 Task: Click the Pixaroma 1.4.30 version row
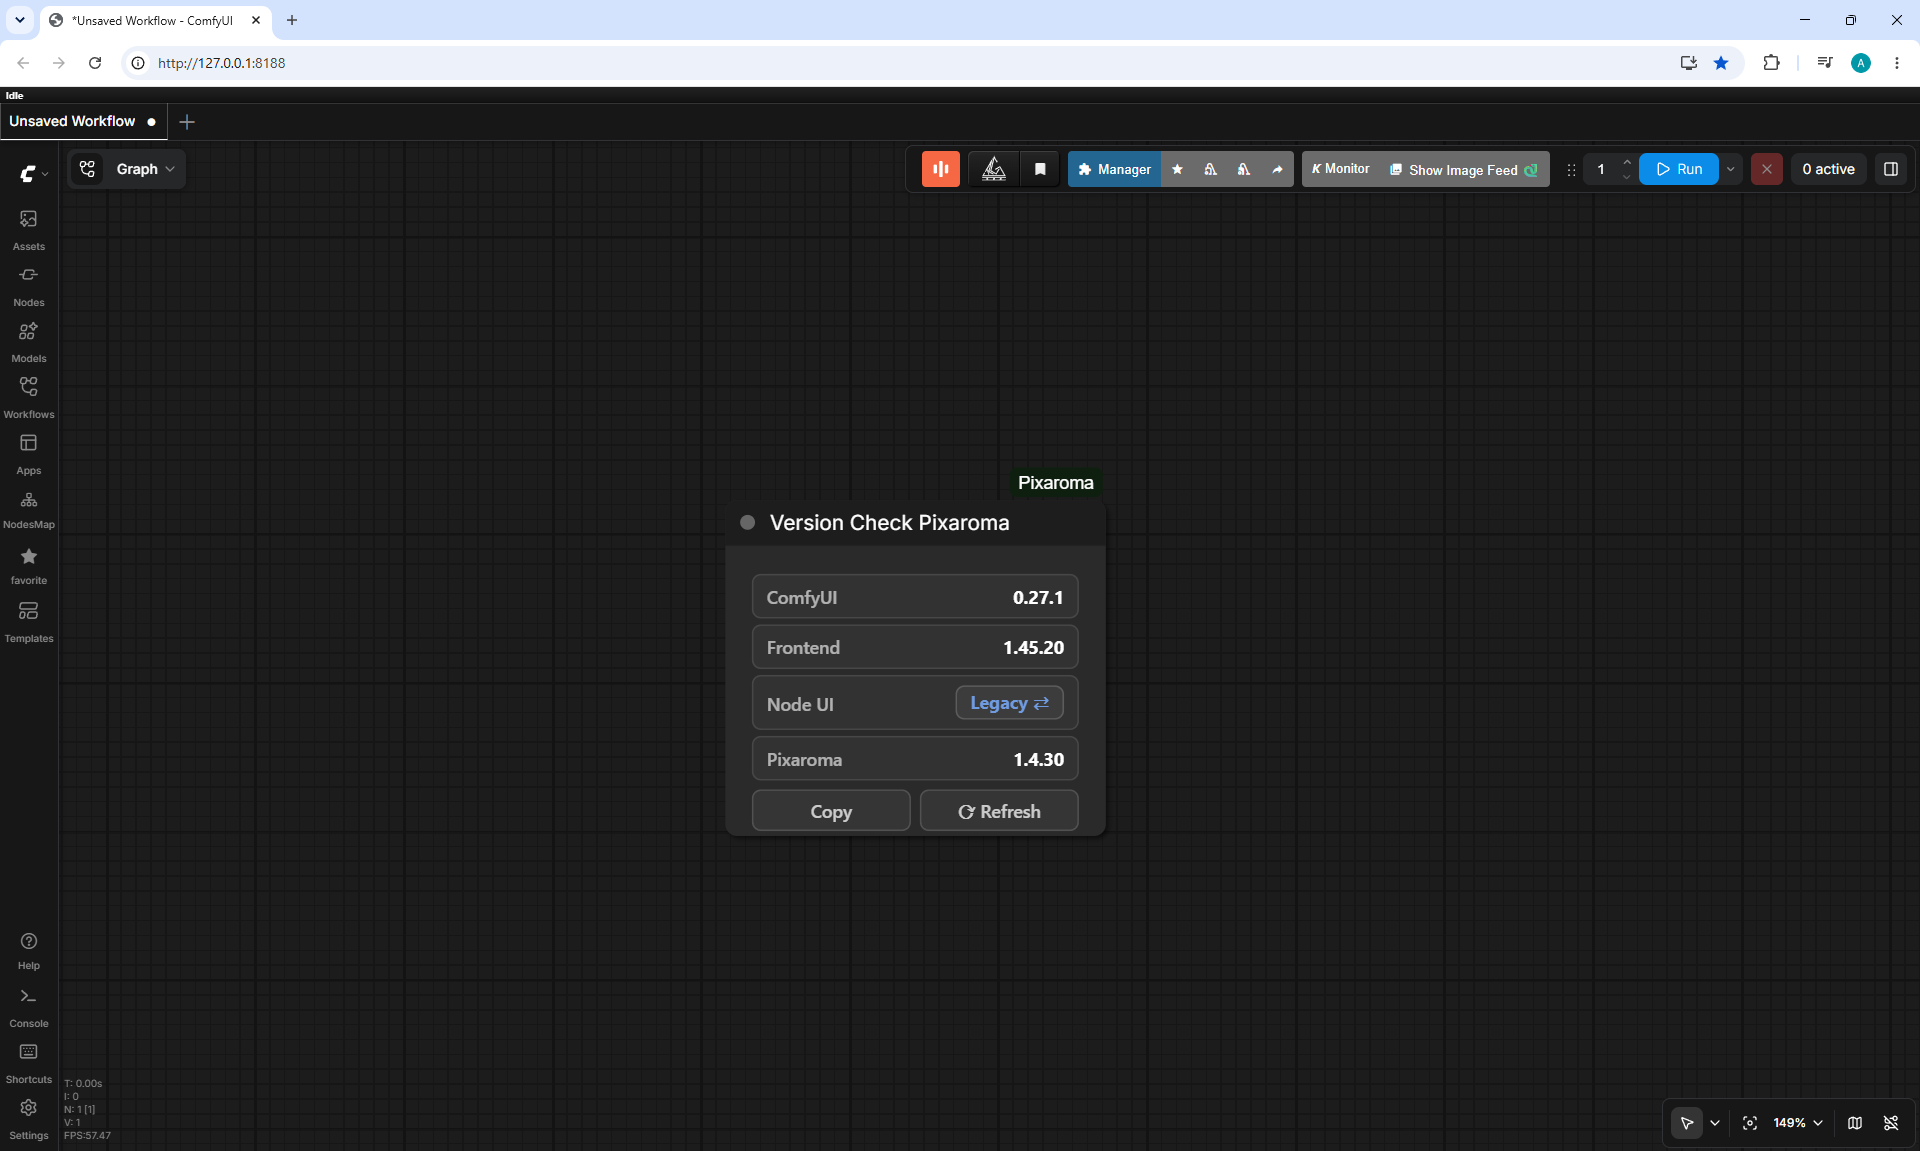(915, 759)
